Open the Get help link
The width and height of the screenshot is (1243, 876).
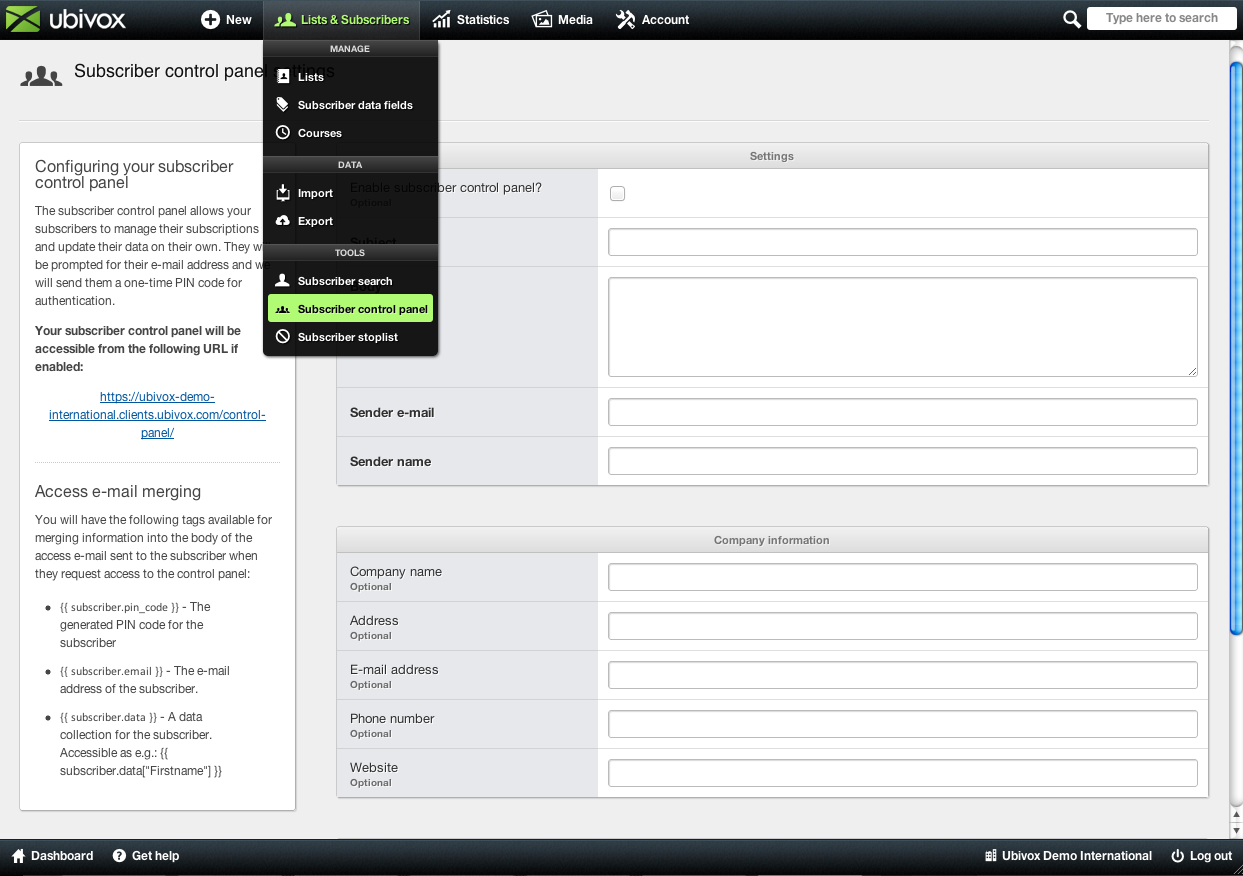pyautogui.click(x=146, y=856)
